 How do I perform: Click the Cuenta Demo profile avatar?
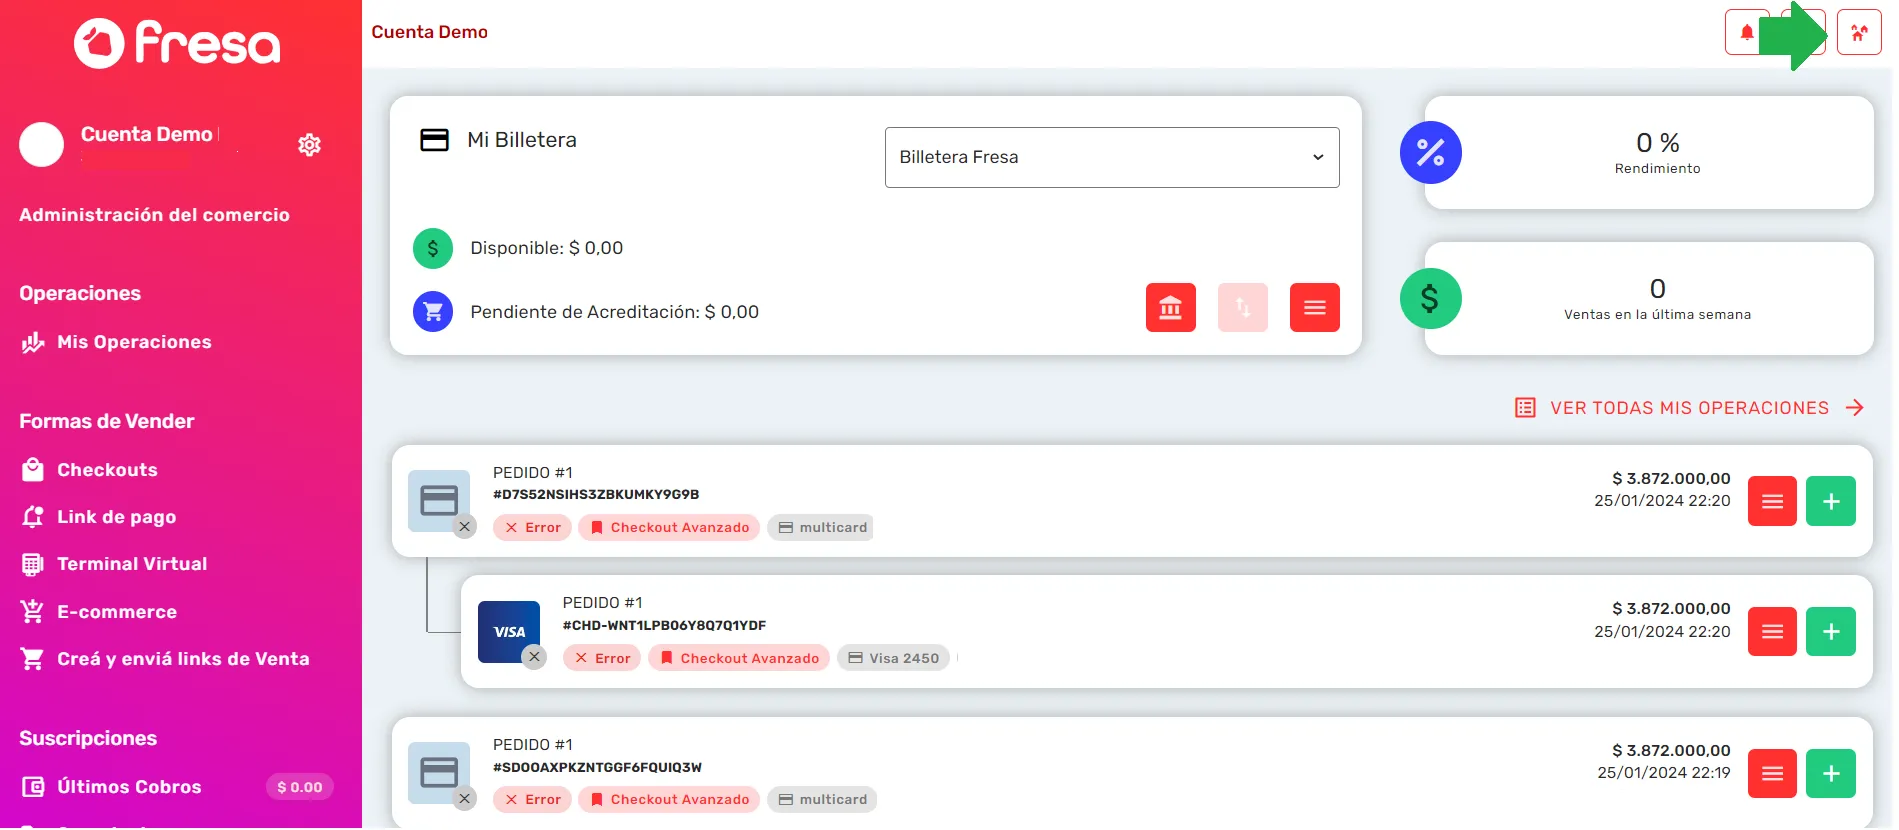pyautogui.click(x=41, y=145)
